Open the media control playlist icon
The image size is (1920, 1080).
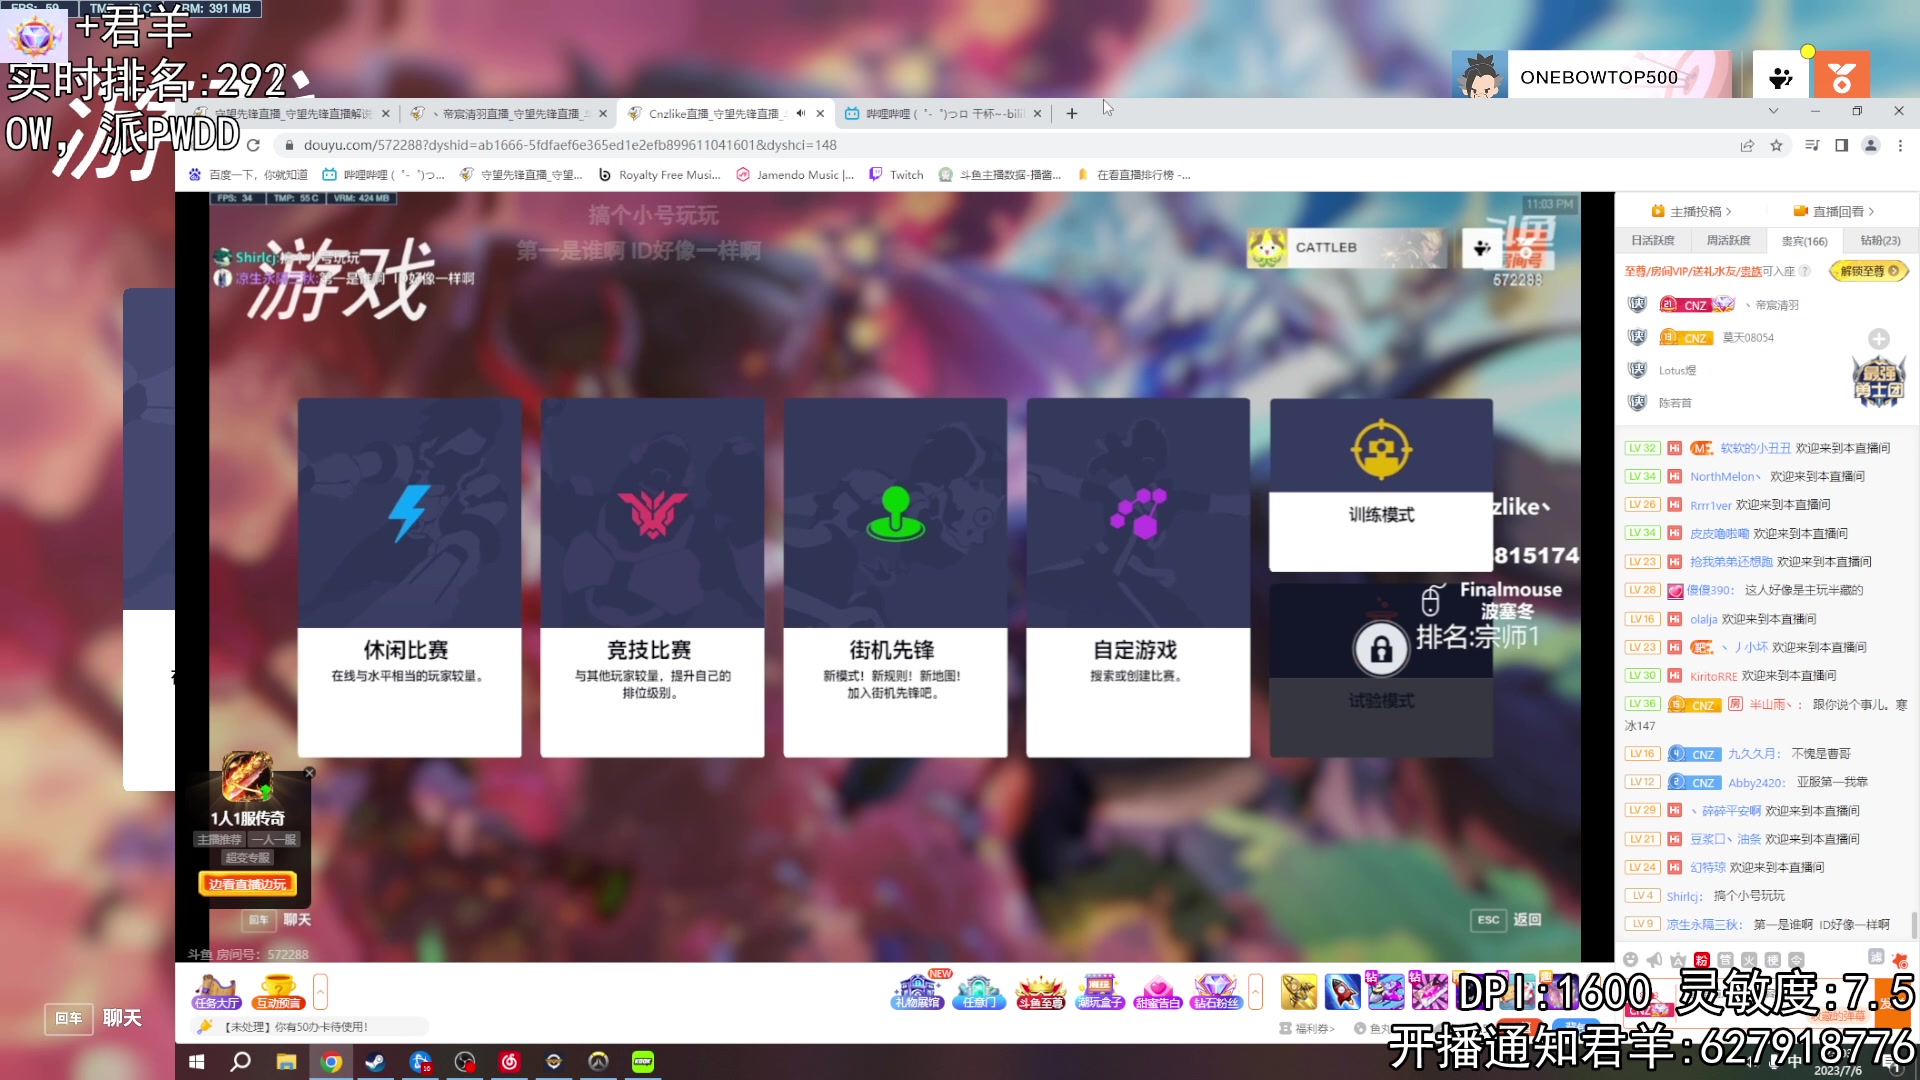tap(1811, 145)
